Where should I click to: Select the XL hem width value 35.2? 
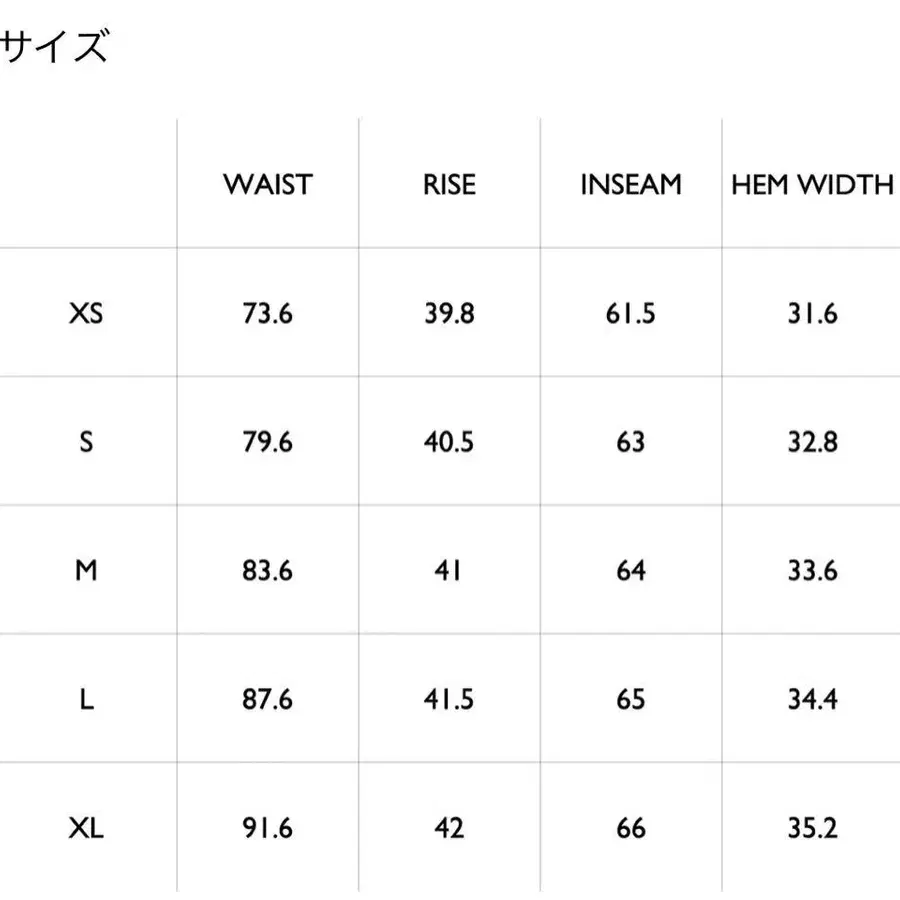click(x=812, y=828)
